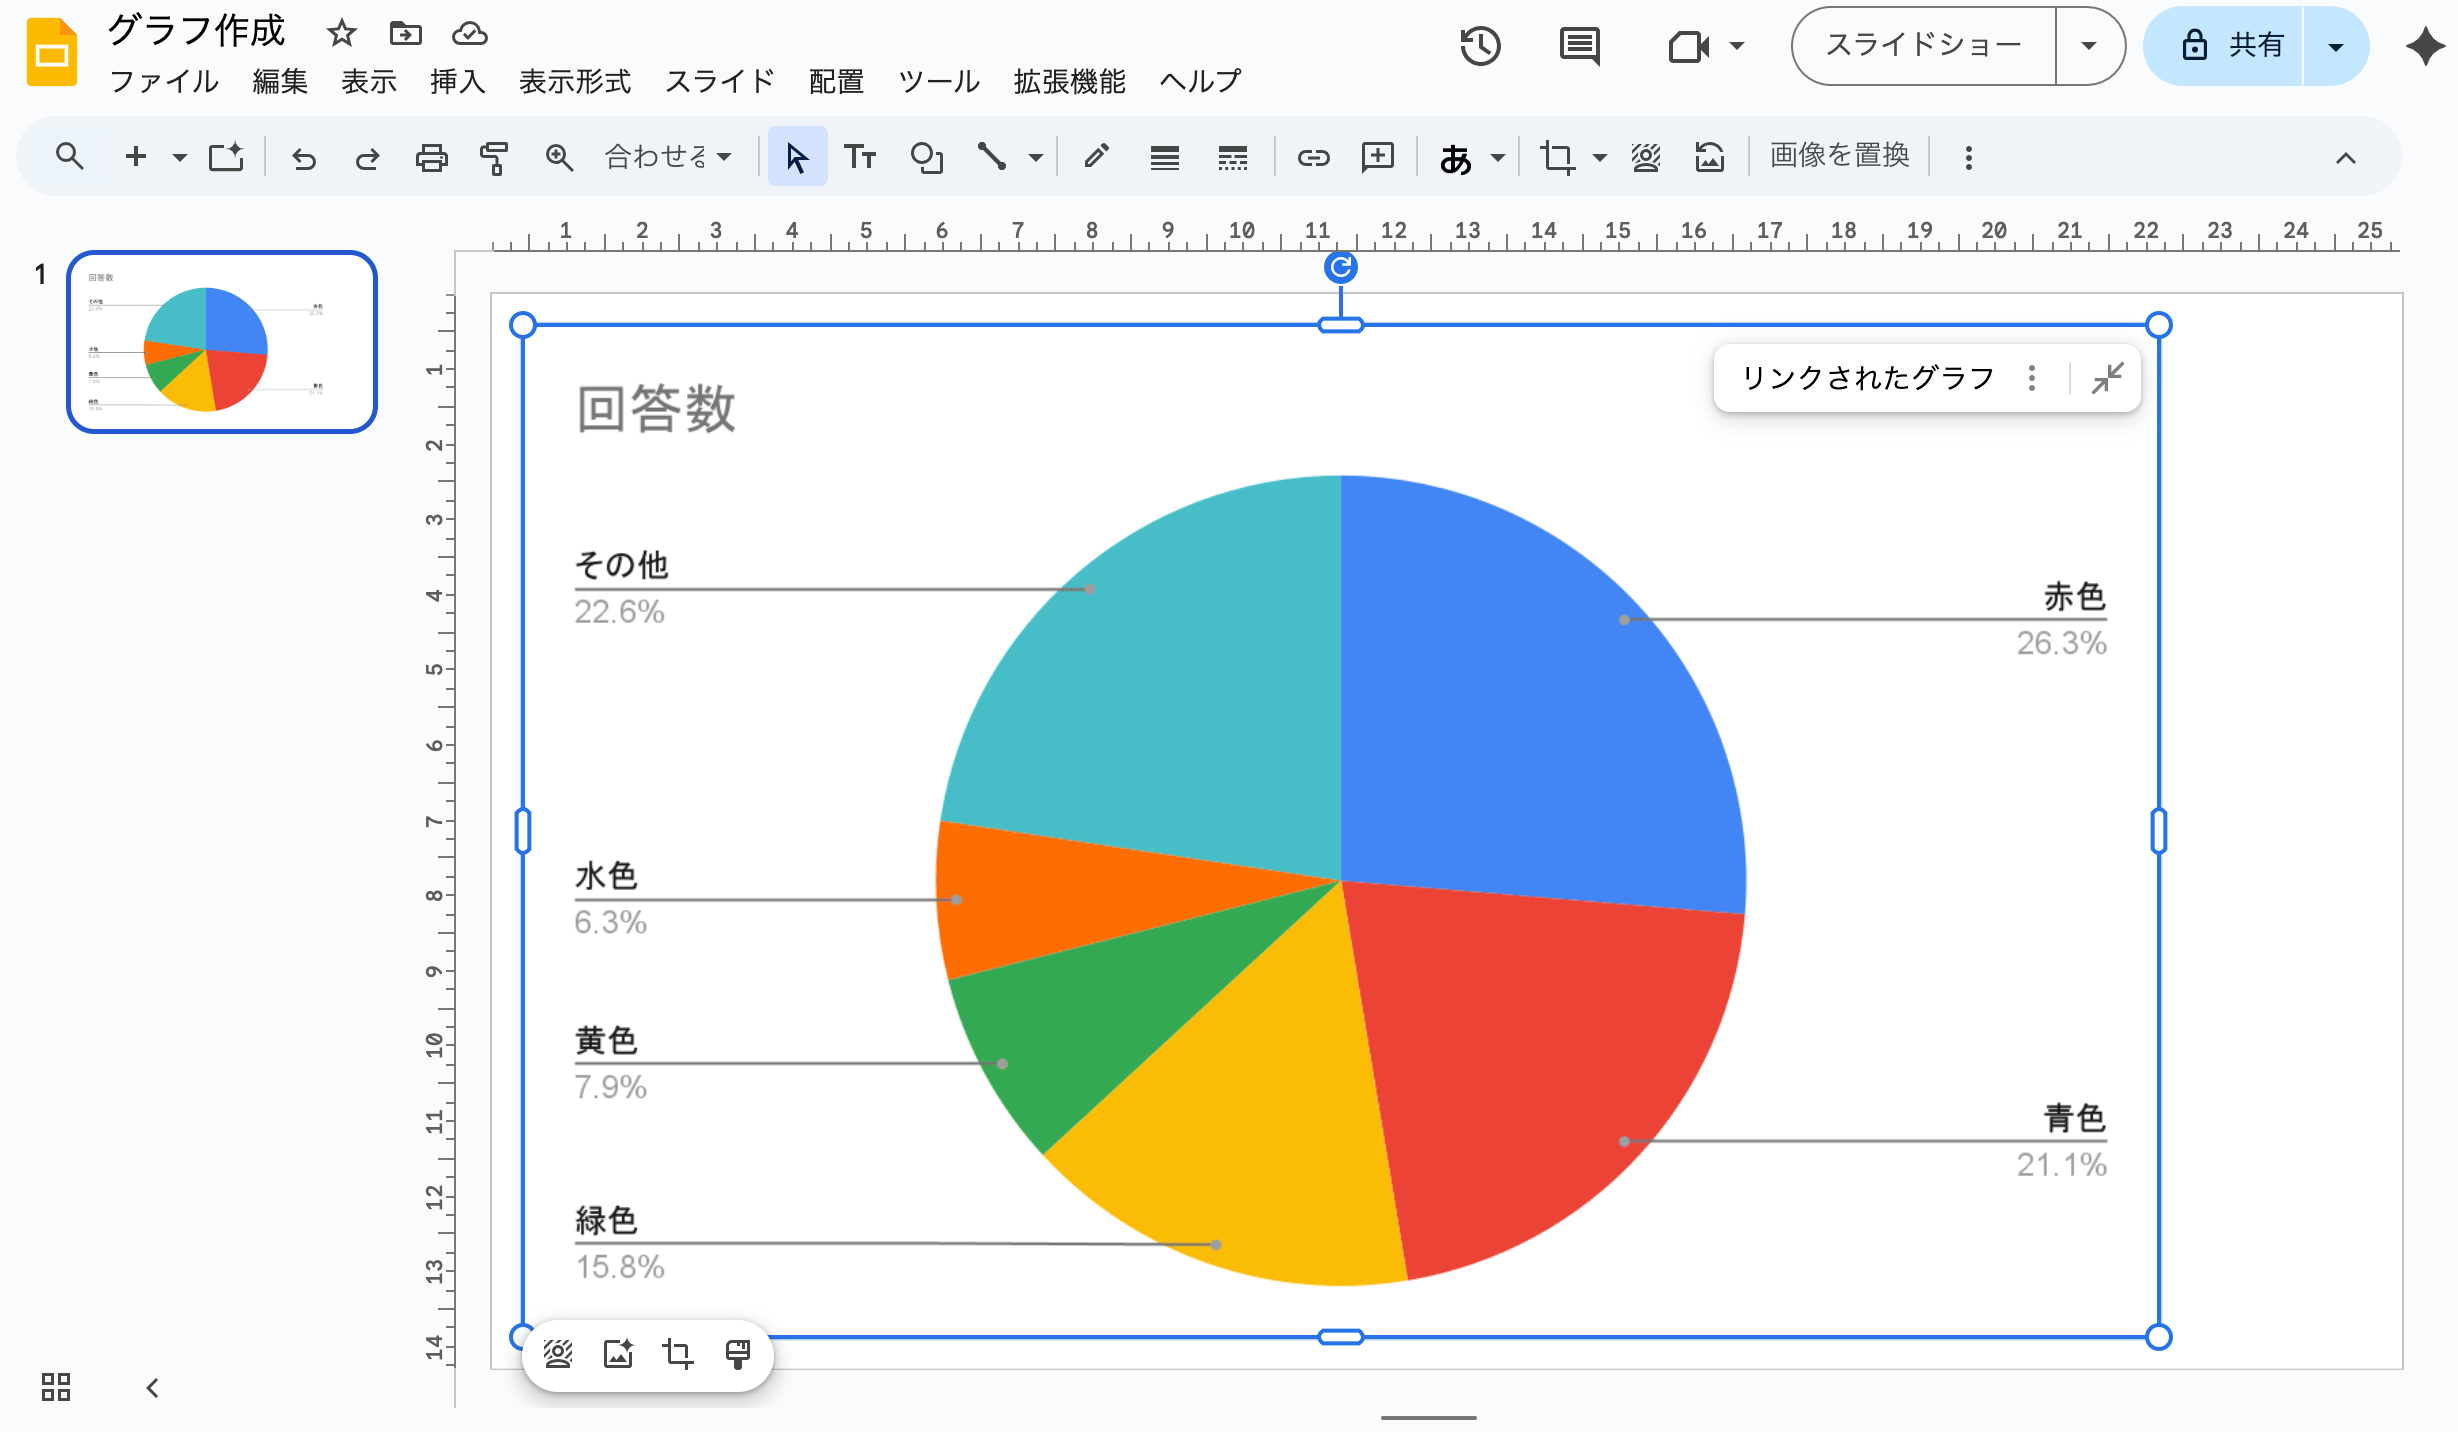The height and width of the screenshot is (1432, 2458).
Task: Click the Gemini sparkle icon
Action: (2424, 46)
